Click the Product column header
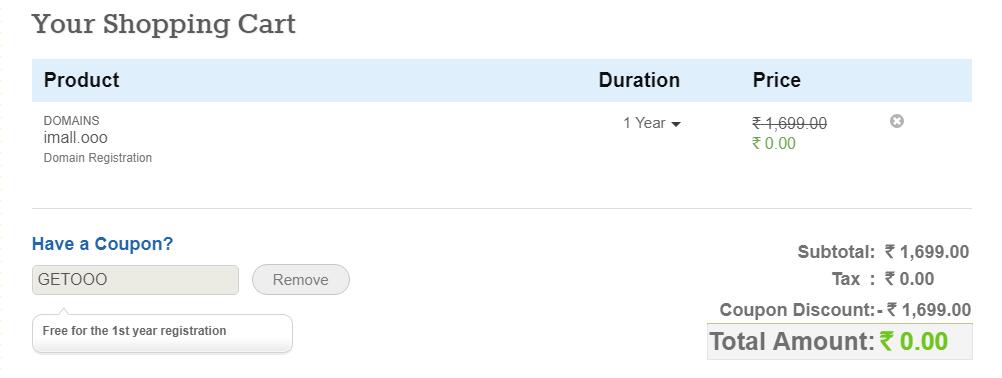 pos(82,80)
